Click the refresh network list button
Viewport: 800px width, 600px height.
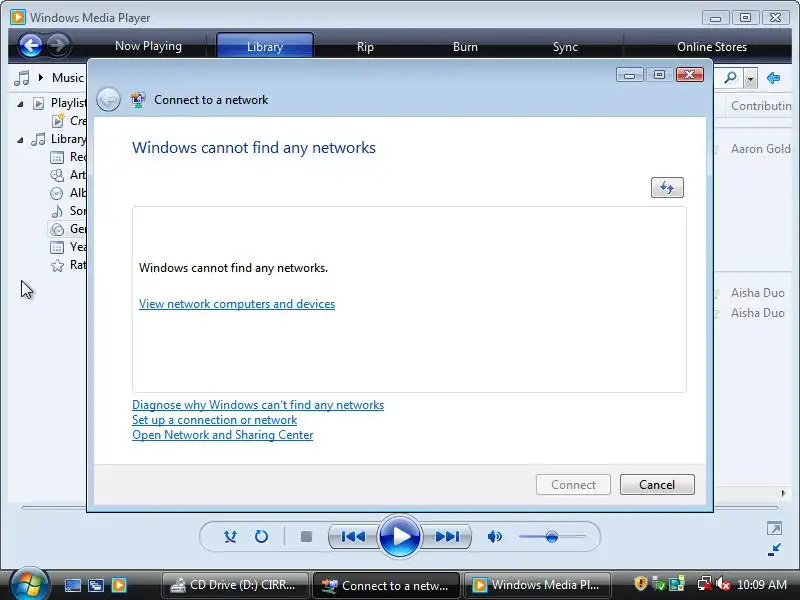click(x=667, y=187)
